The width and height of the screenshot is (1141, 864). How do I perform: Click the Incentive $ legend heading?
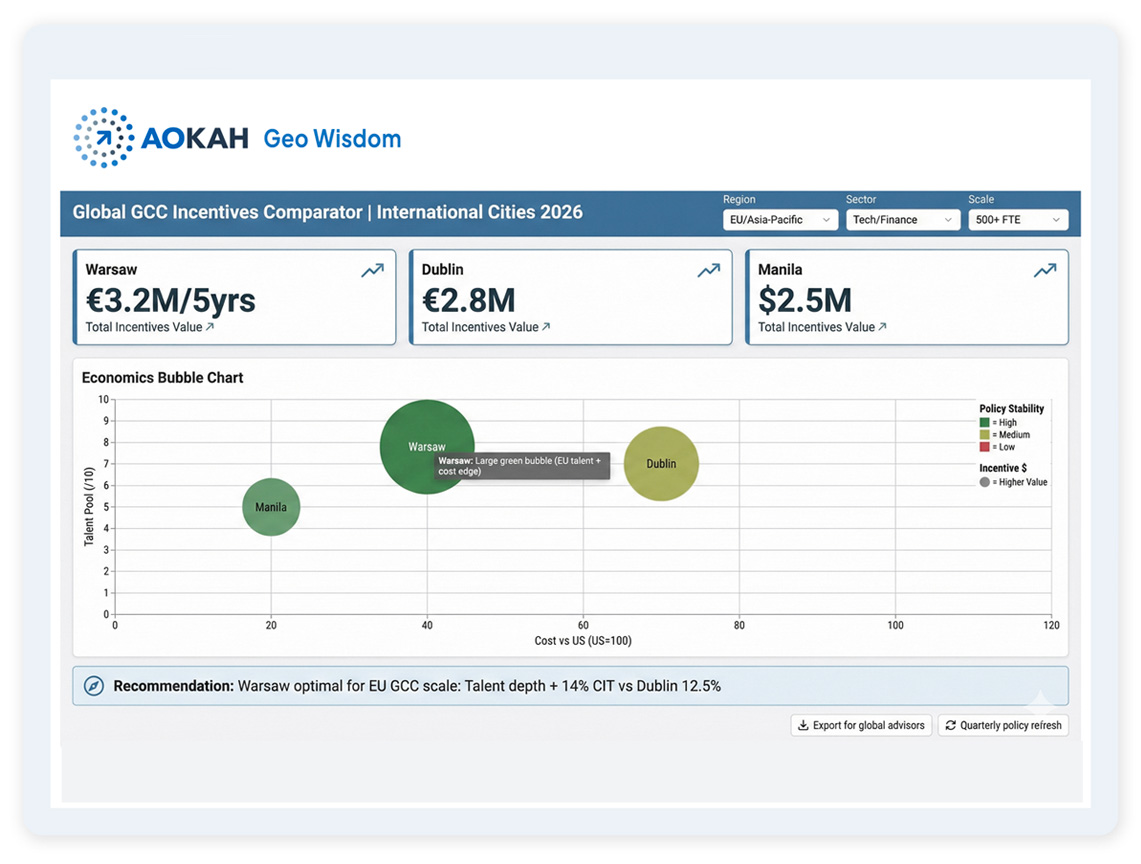[1003, 468]
